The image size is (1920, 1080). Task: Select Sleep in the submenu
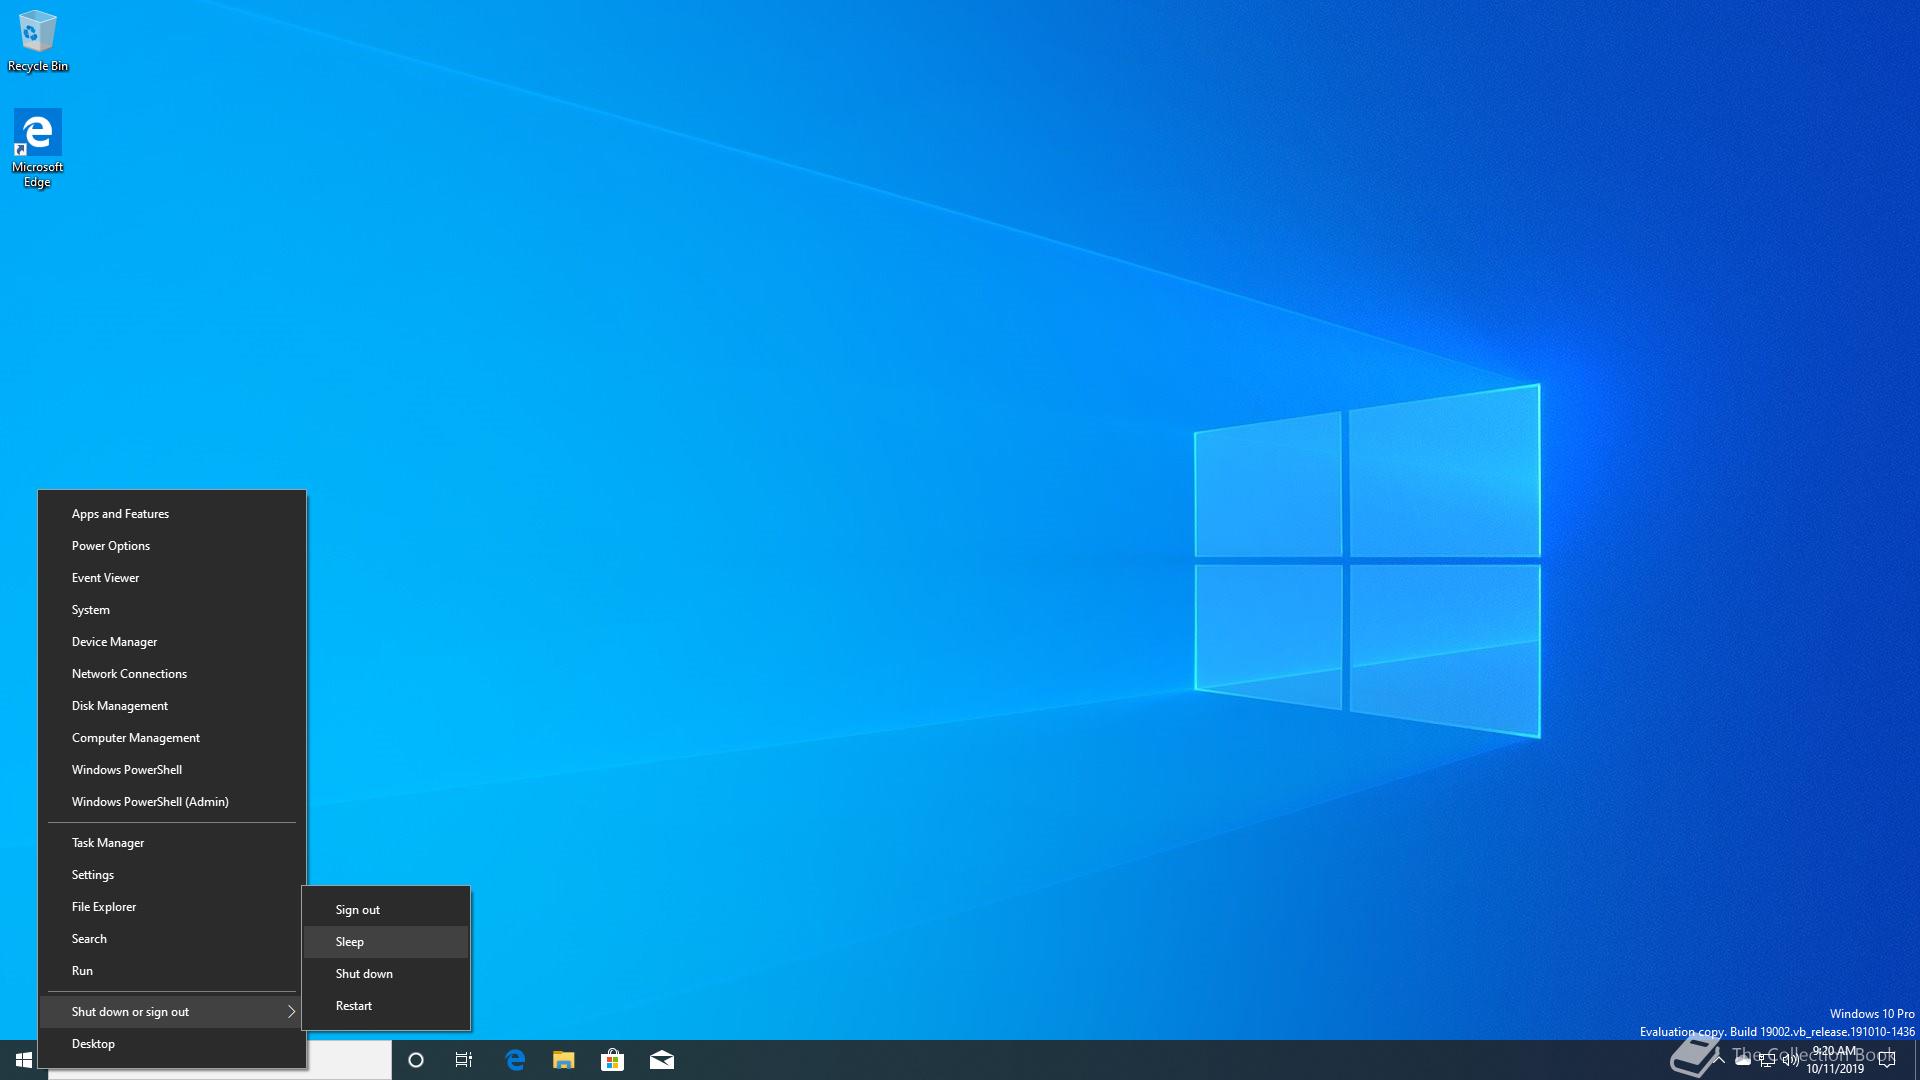tap(386, 942)
